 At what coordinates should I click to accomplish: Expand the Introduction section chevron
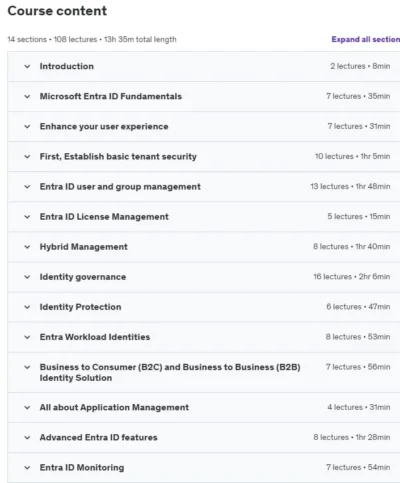[27, 66]
